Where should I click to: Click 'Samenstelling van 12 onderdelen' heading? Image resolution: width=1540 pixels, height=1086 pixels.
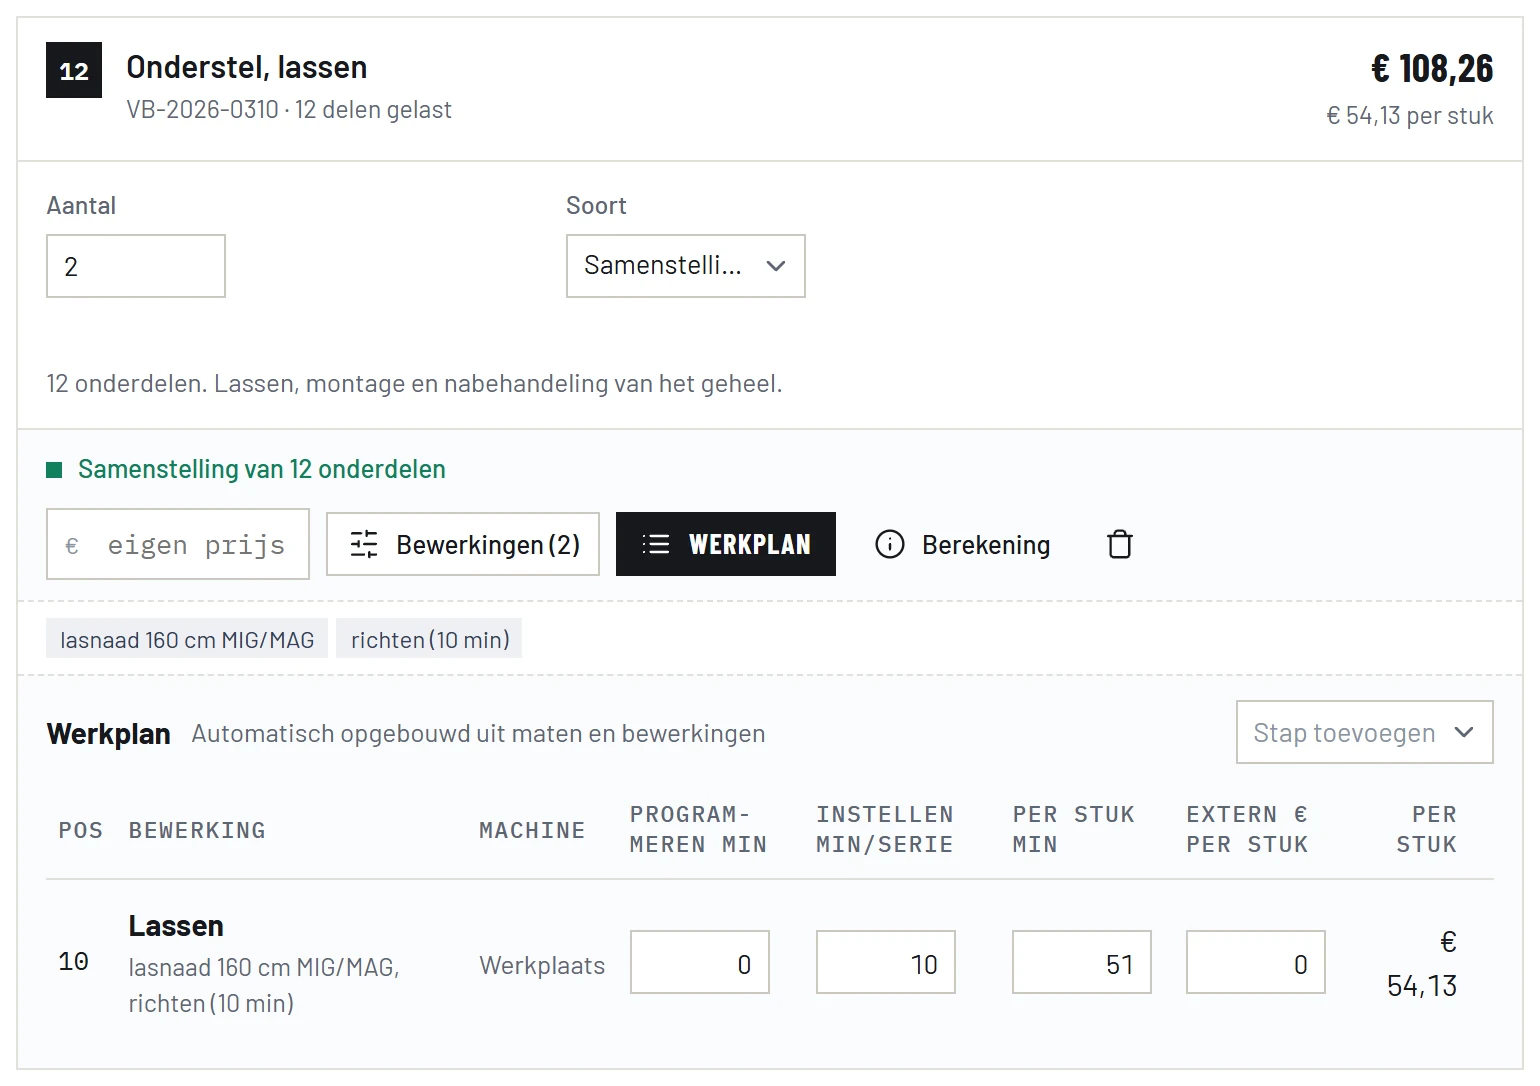pos(262,469)
